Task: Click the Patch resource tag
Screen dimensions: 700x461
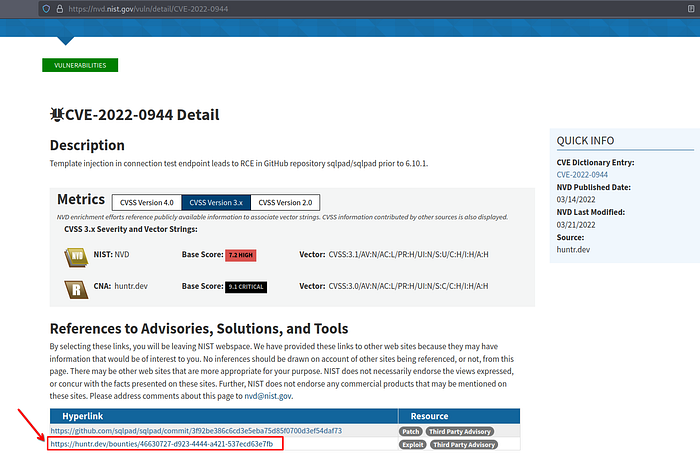Action: point(411,432)
